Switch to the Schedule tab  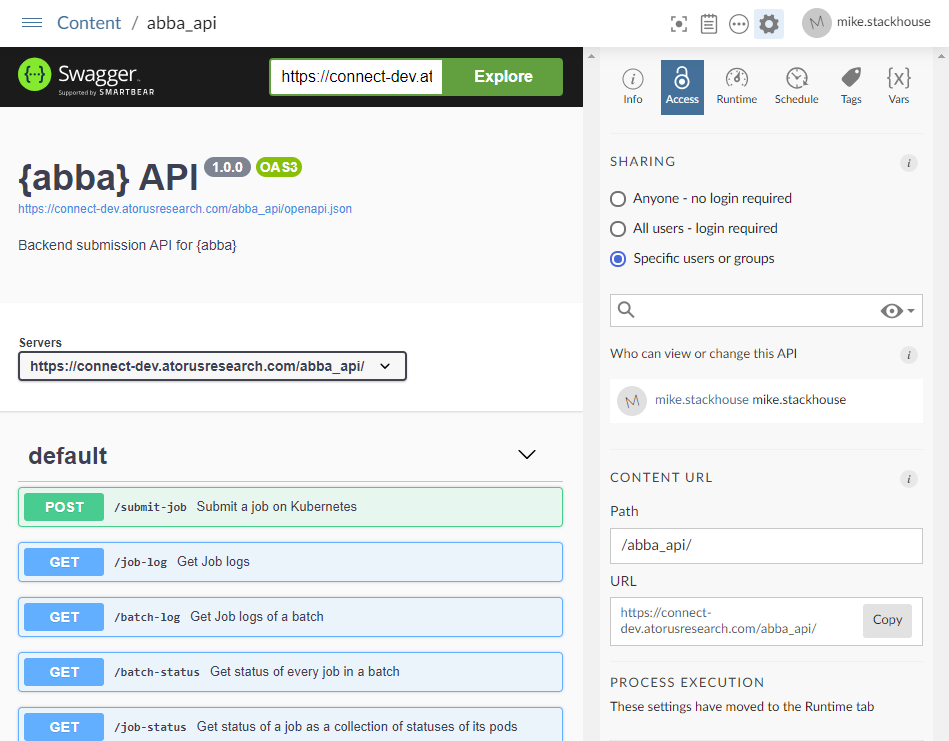coord(796,87)
